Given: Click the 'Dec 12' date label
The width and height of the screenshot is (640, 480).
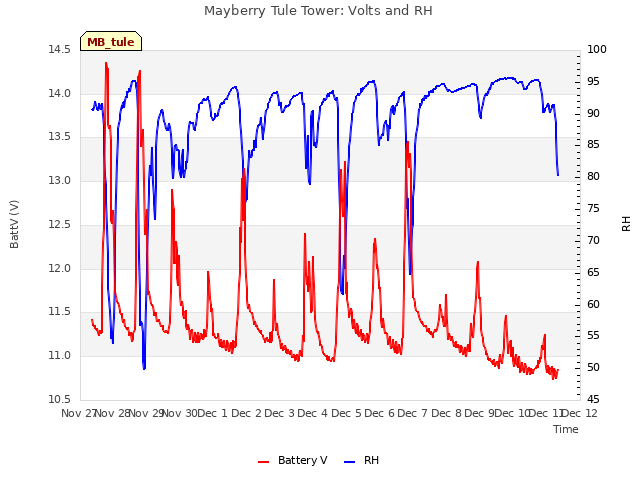Looking at the screenshot, I should pyautogui.click(x=580, y=413).
